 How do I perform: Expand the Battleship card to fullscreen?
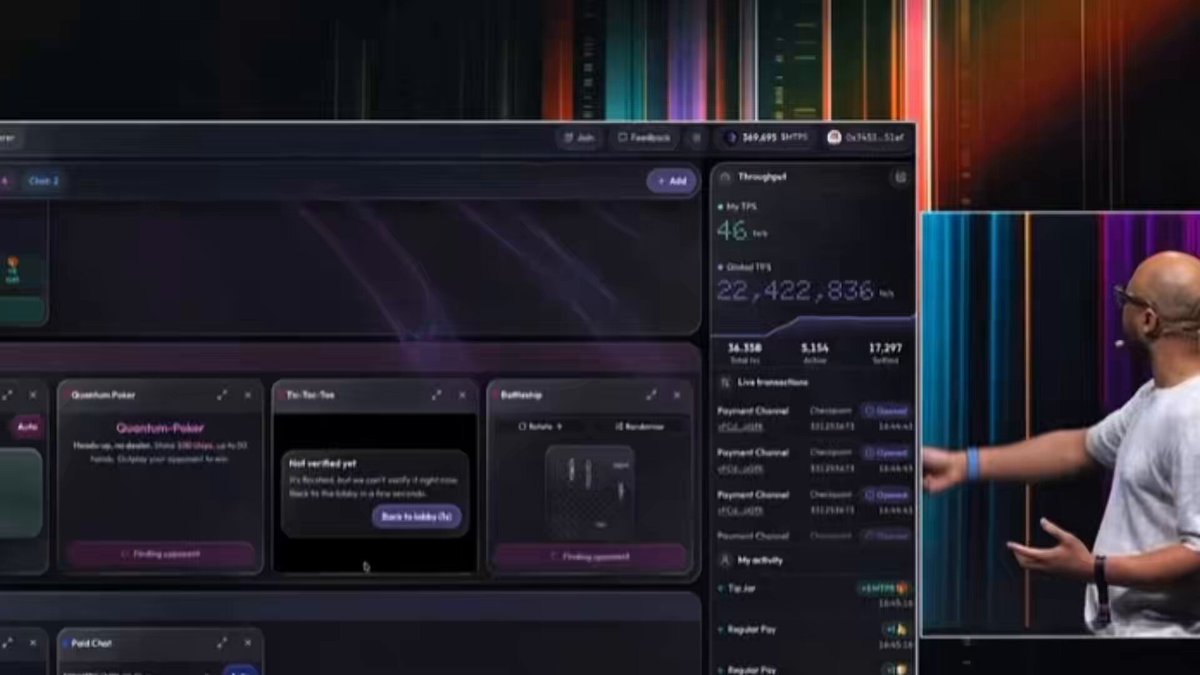[x=651, y=395]
